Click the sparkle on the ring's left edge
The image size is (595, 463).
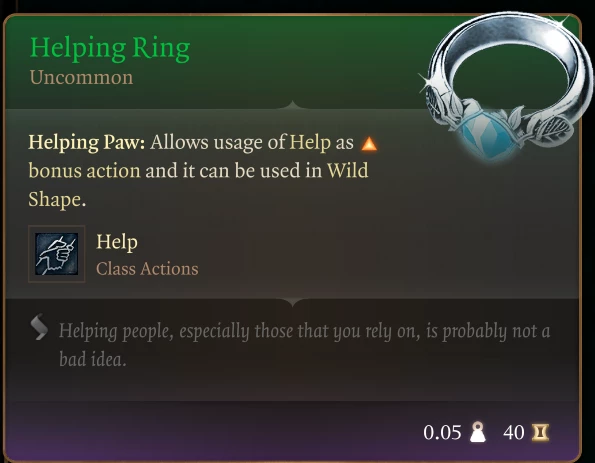pyautogui.click(x=427, y=81)
